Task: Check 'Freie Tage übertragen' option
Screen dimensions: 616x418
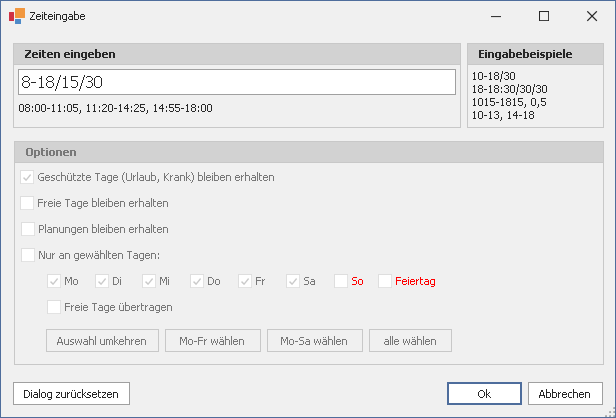Action: [x=54, y=307]
